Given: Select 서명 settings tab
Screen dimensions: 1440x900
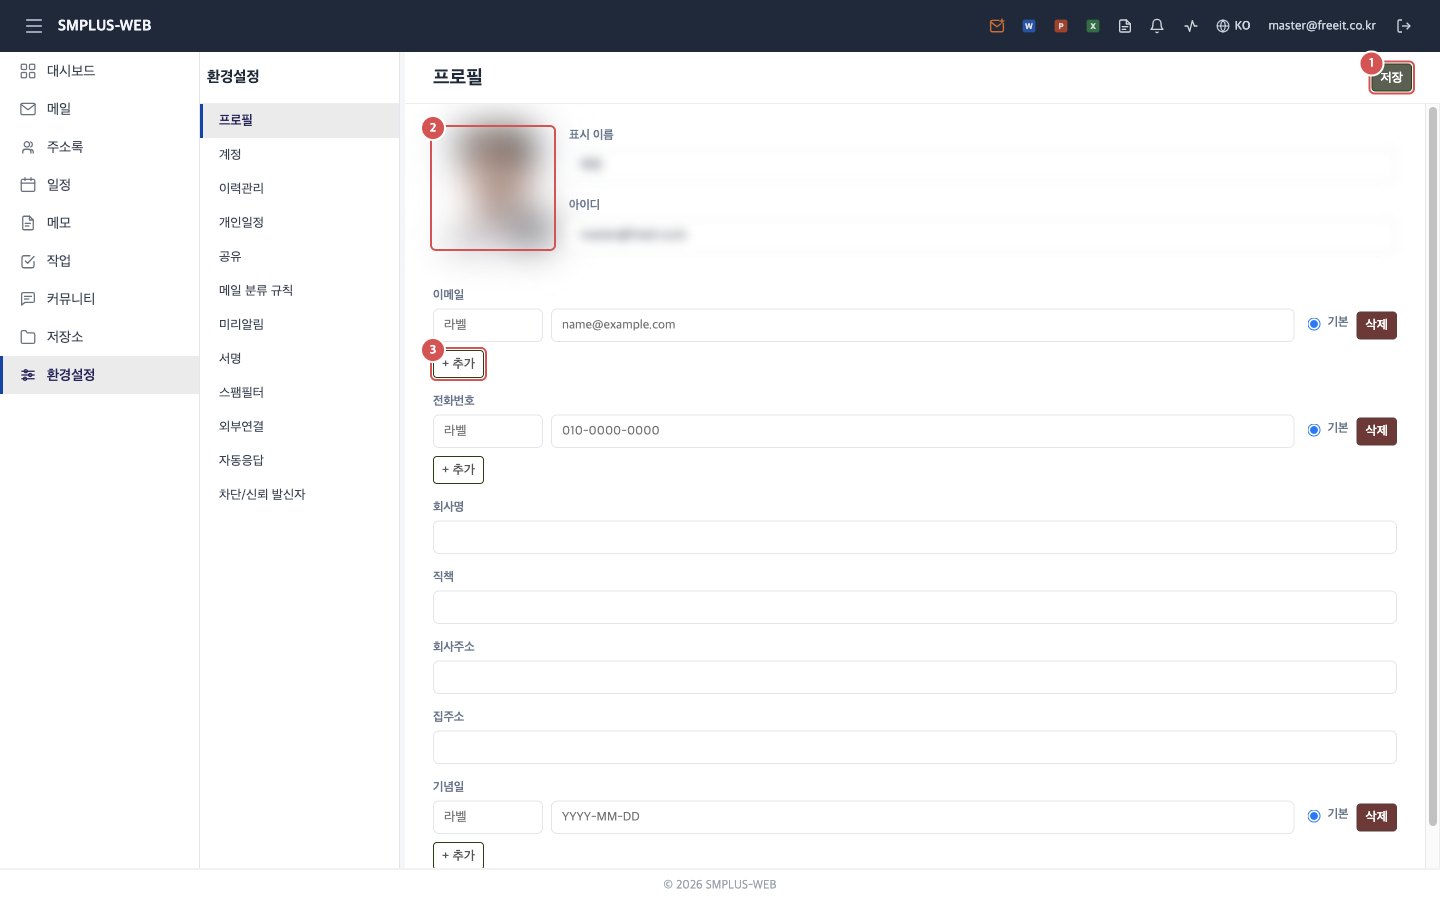Looking at the screenshot, I should pos(300,358).
